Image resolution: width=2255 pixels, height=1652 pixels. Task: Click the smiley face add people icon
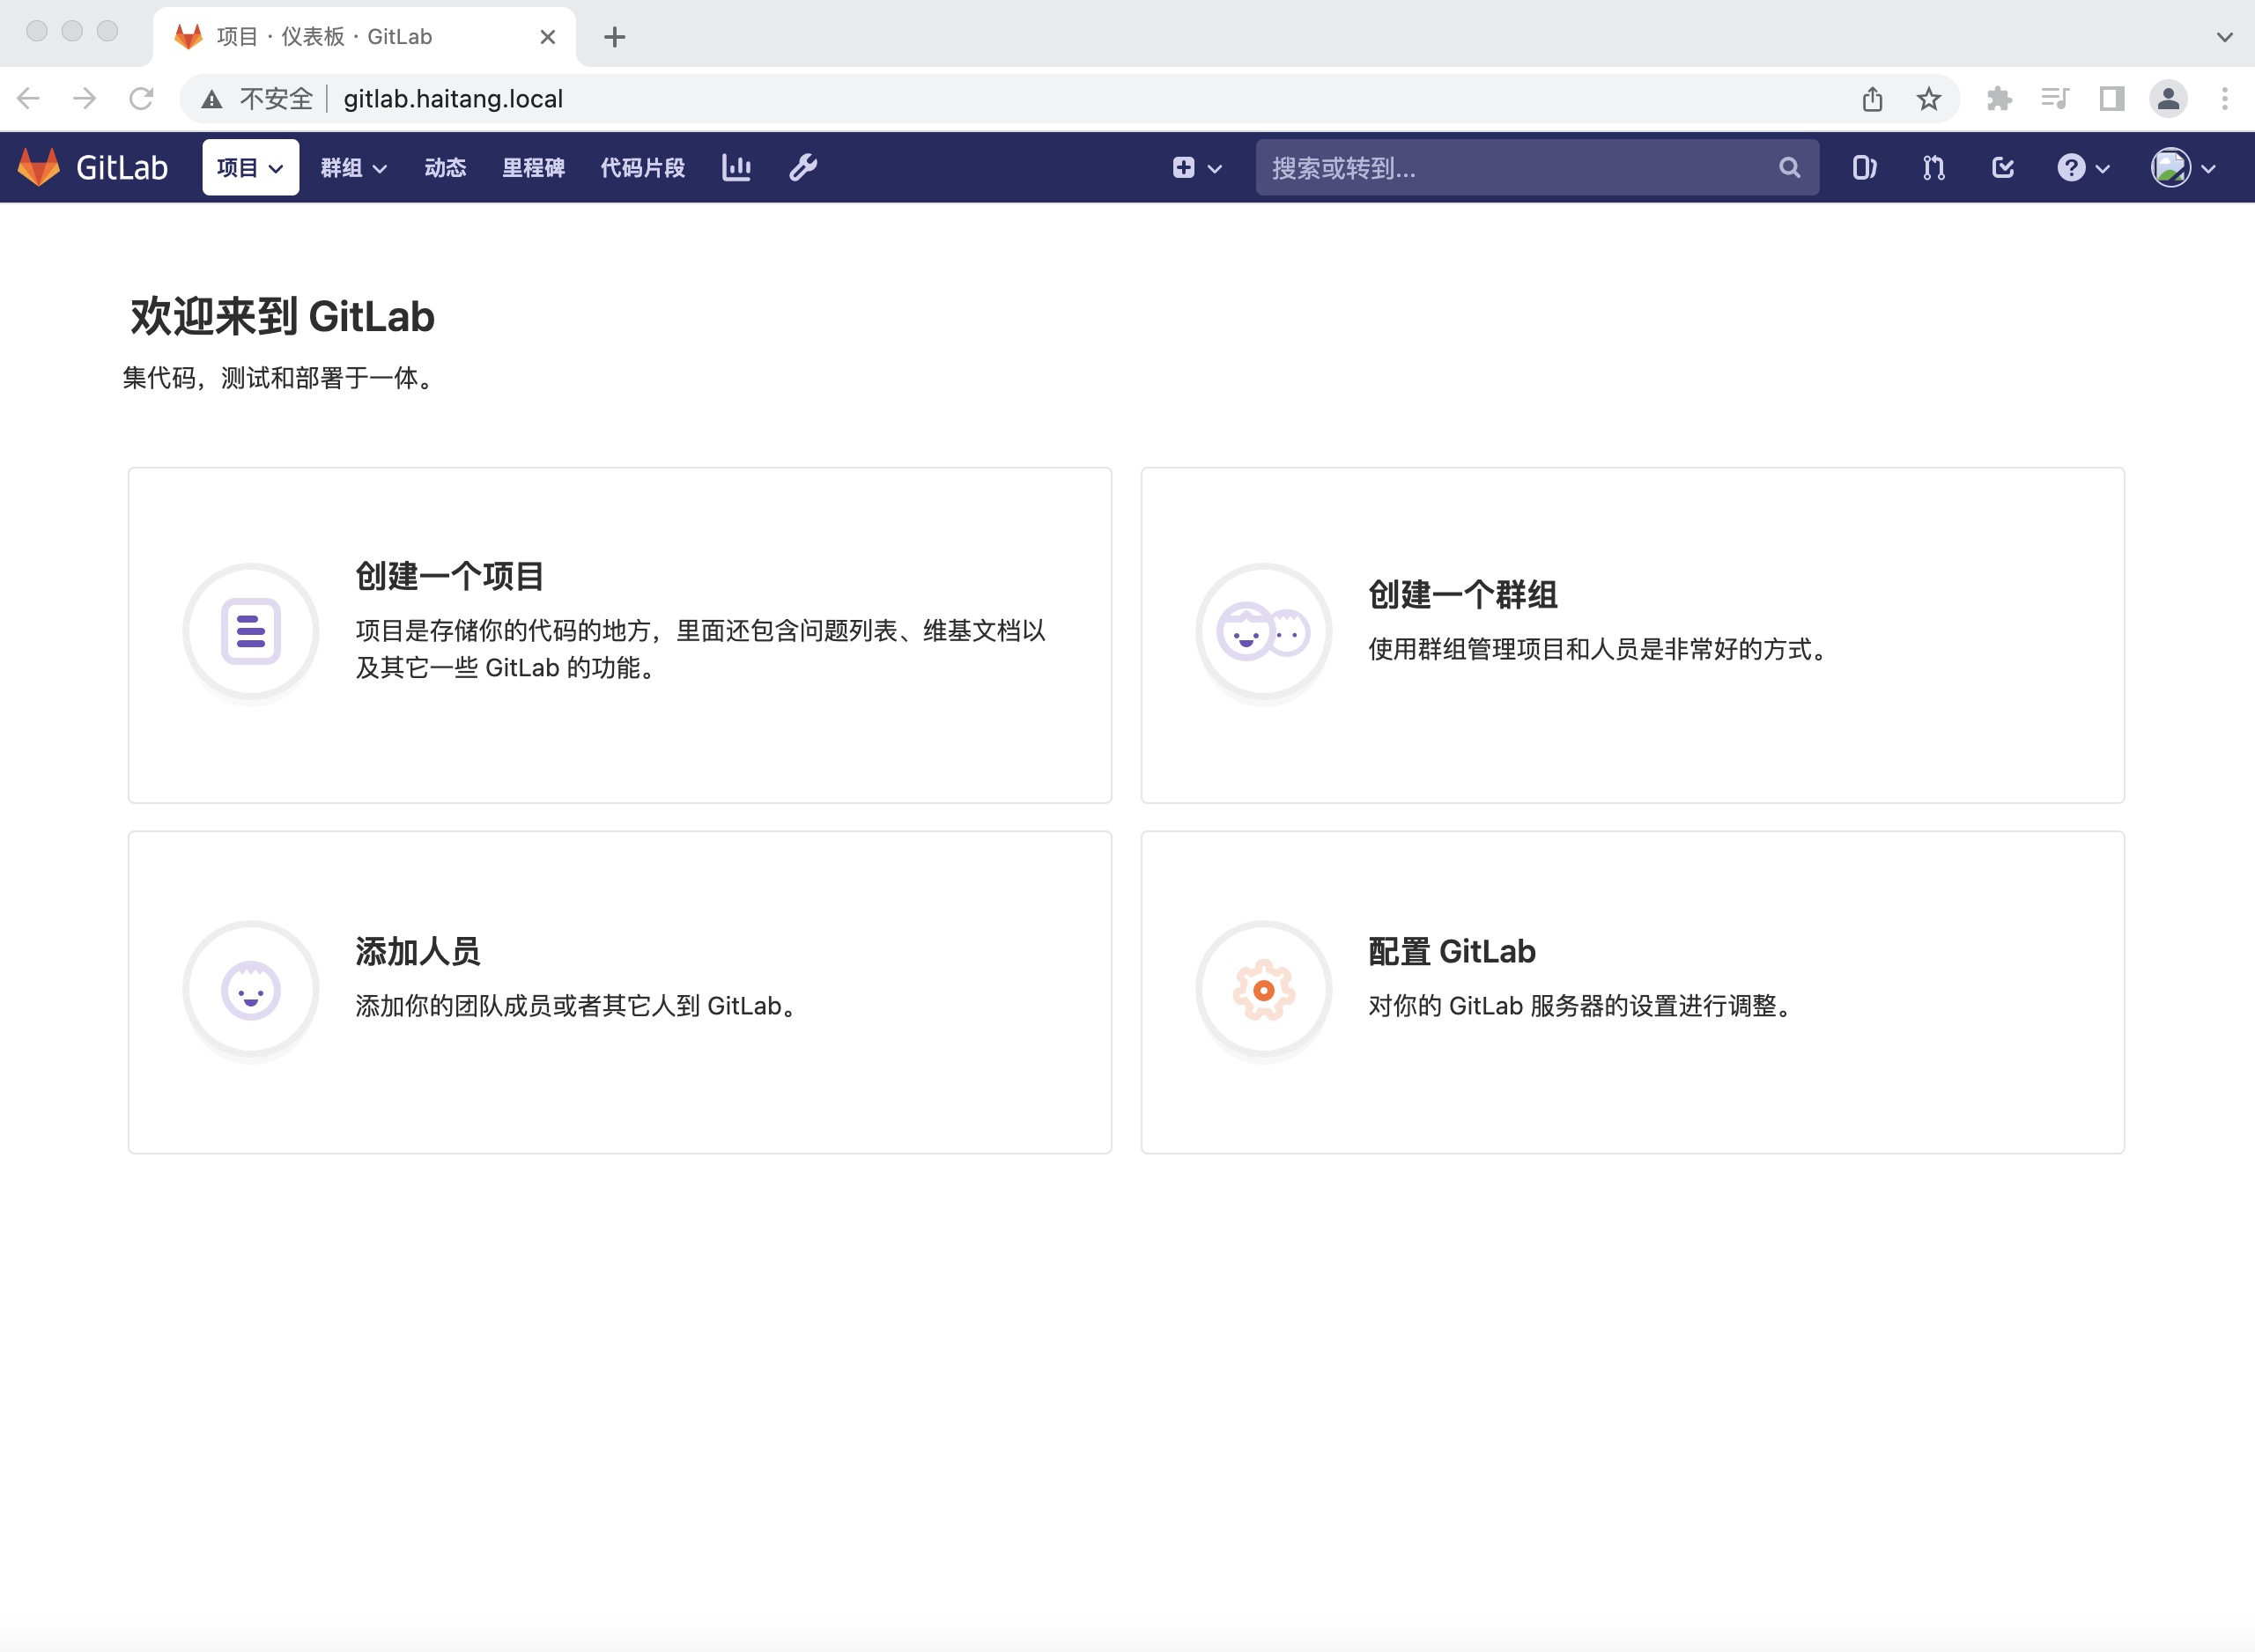251,990
